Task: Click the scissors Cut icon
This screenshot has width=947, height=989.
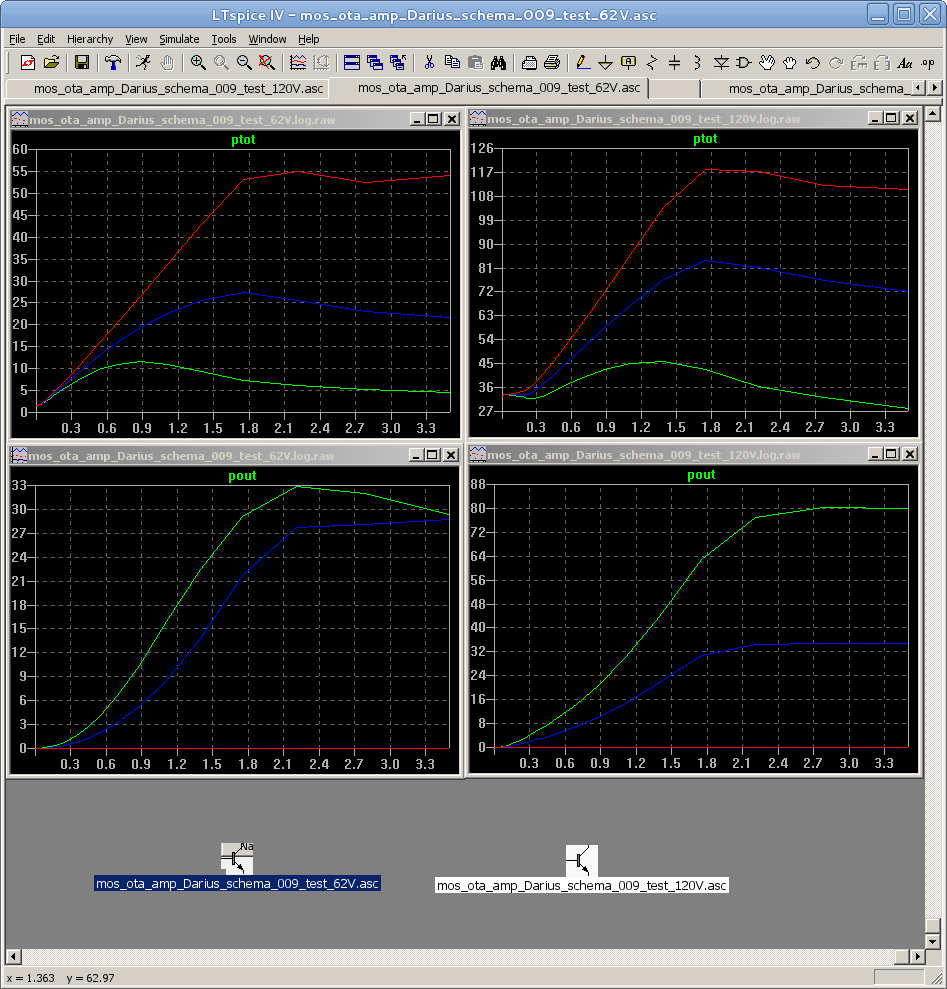Action: tap(429, 62)
